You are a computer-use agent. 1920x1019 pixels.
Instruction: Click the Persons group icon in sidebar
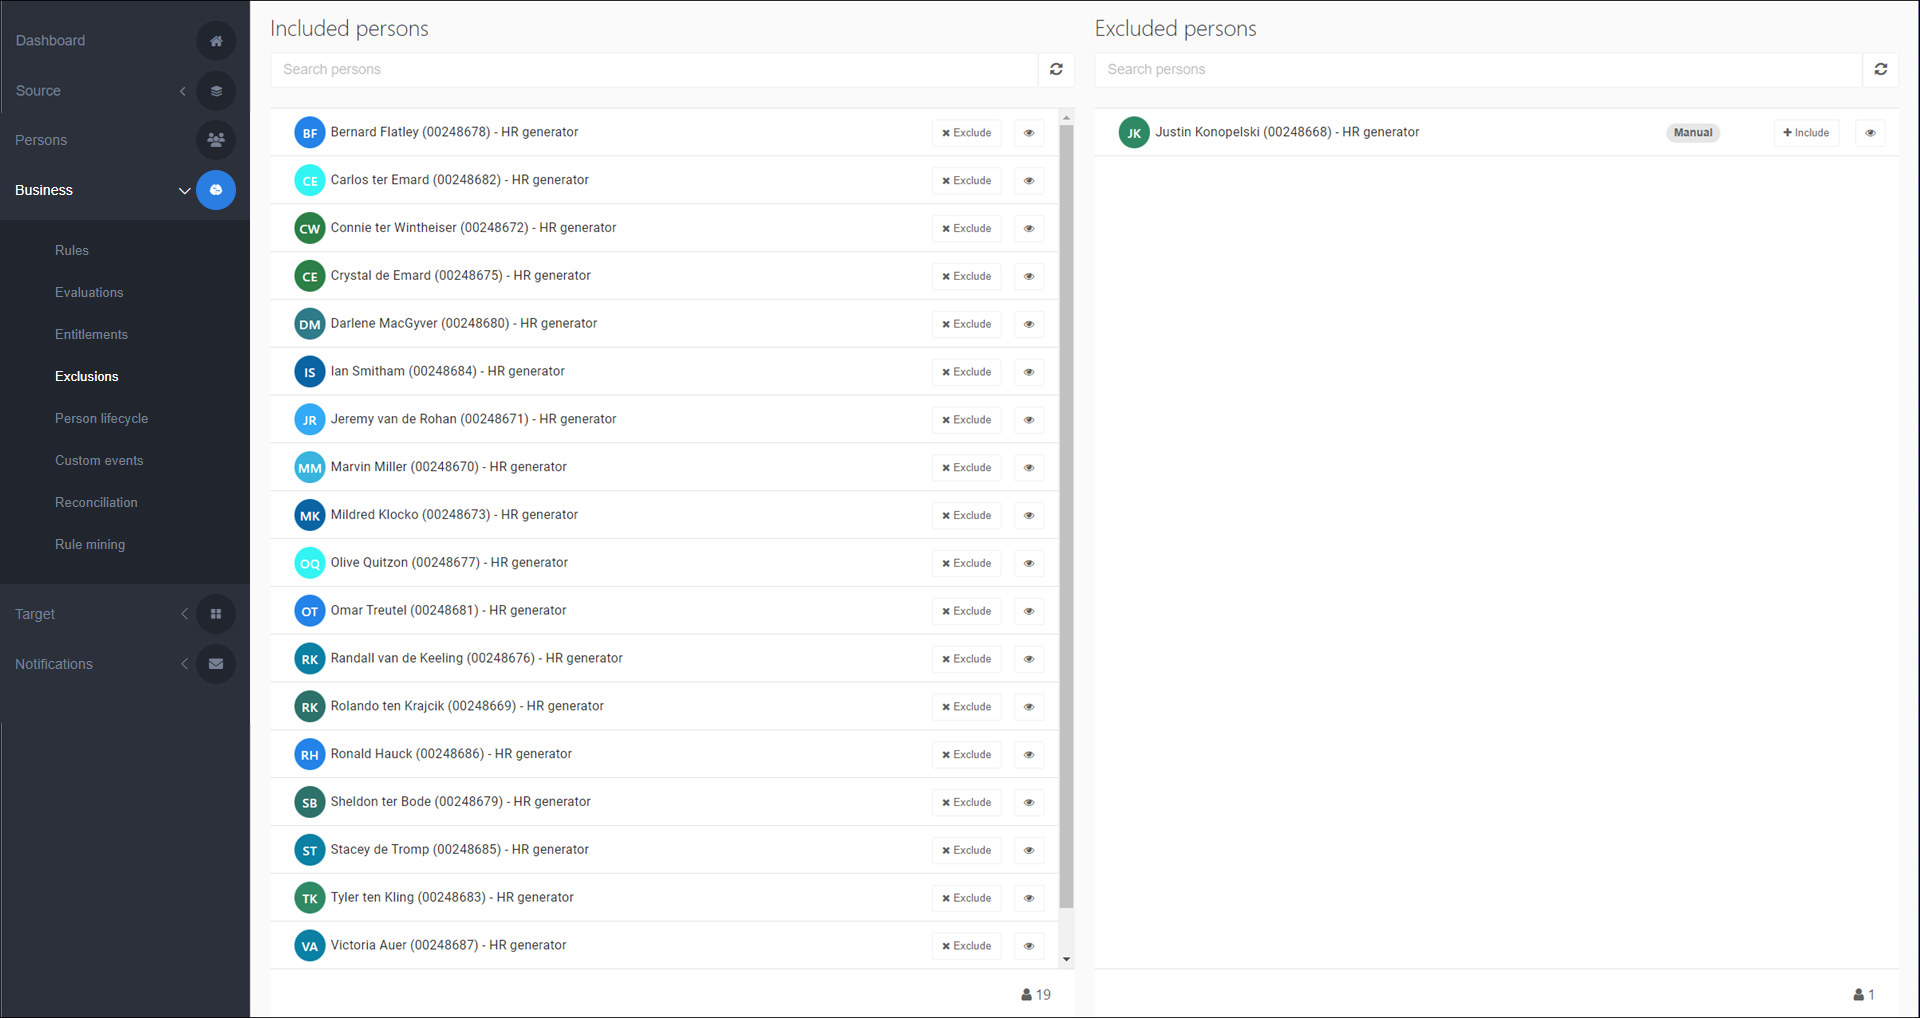(216, 140)
